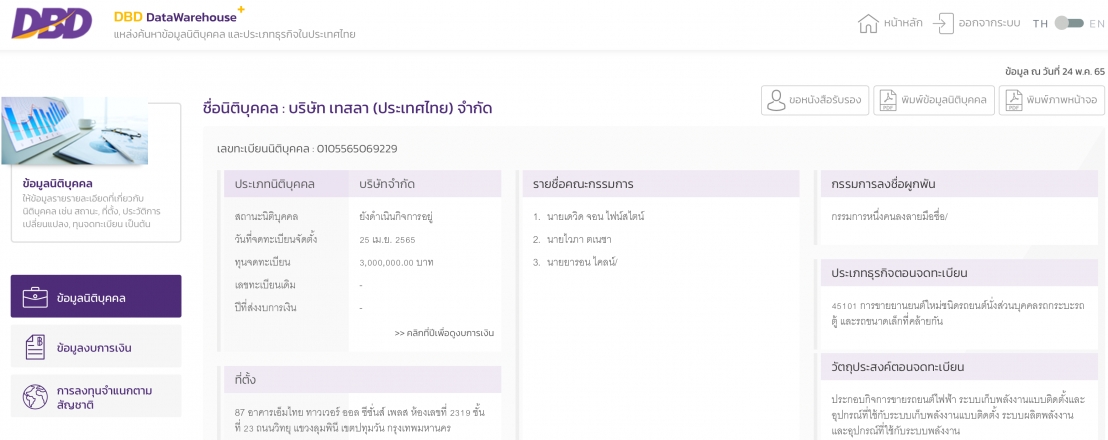Open the ข้อมูลงบการเงิน sidebar menu
The width and height of the screenshot is (1108, 440).
coord(96,347)
